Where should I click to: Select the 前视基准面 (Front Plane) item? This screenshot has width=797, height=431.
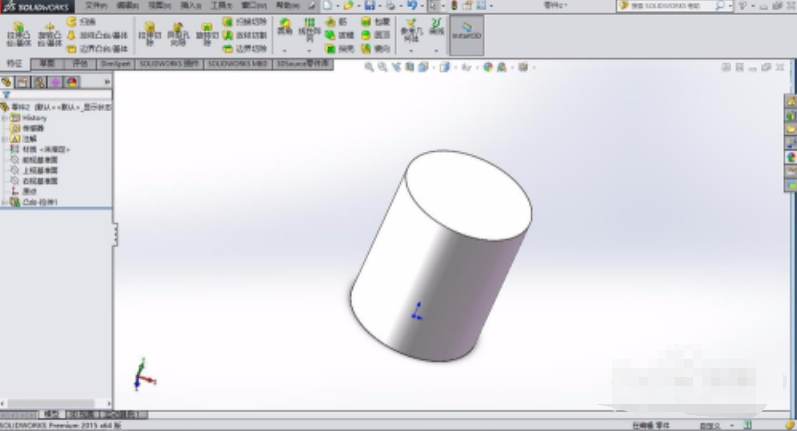[34, 160]
